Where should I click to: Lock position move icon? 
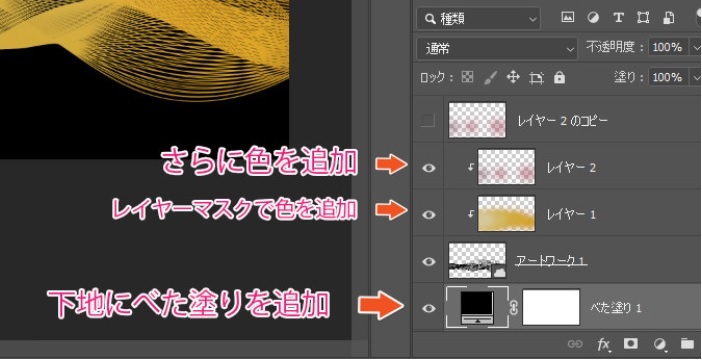point(513,77)
